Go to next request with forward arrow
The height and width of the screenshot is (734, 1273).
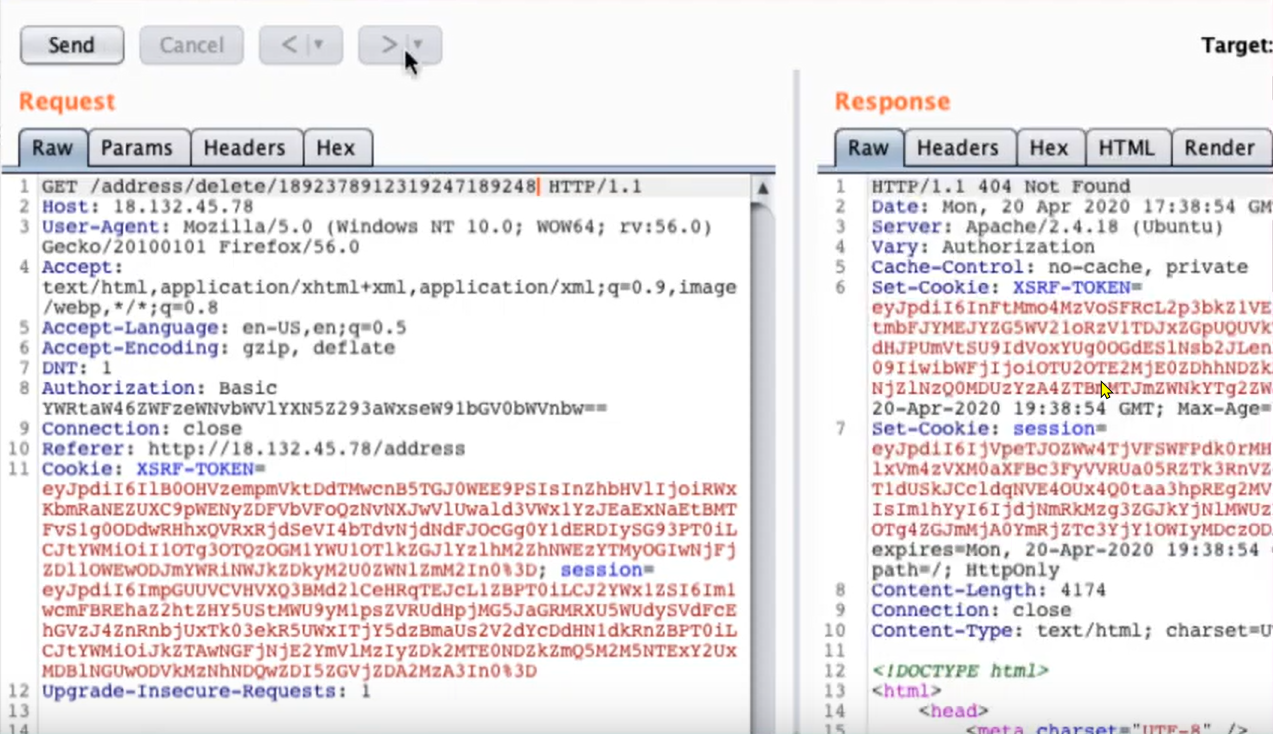[x=388, y=45]
